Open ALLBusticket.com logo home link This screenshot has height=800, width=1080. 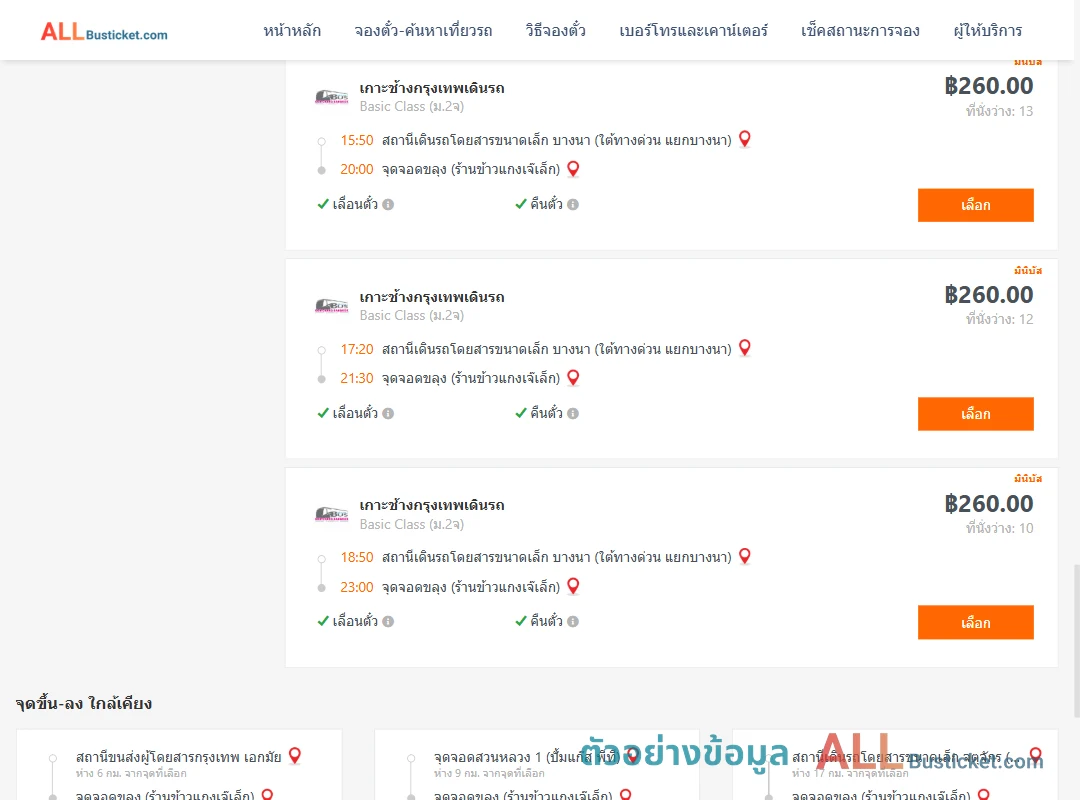[104, 32]
